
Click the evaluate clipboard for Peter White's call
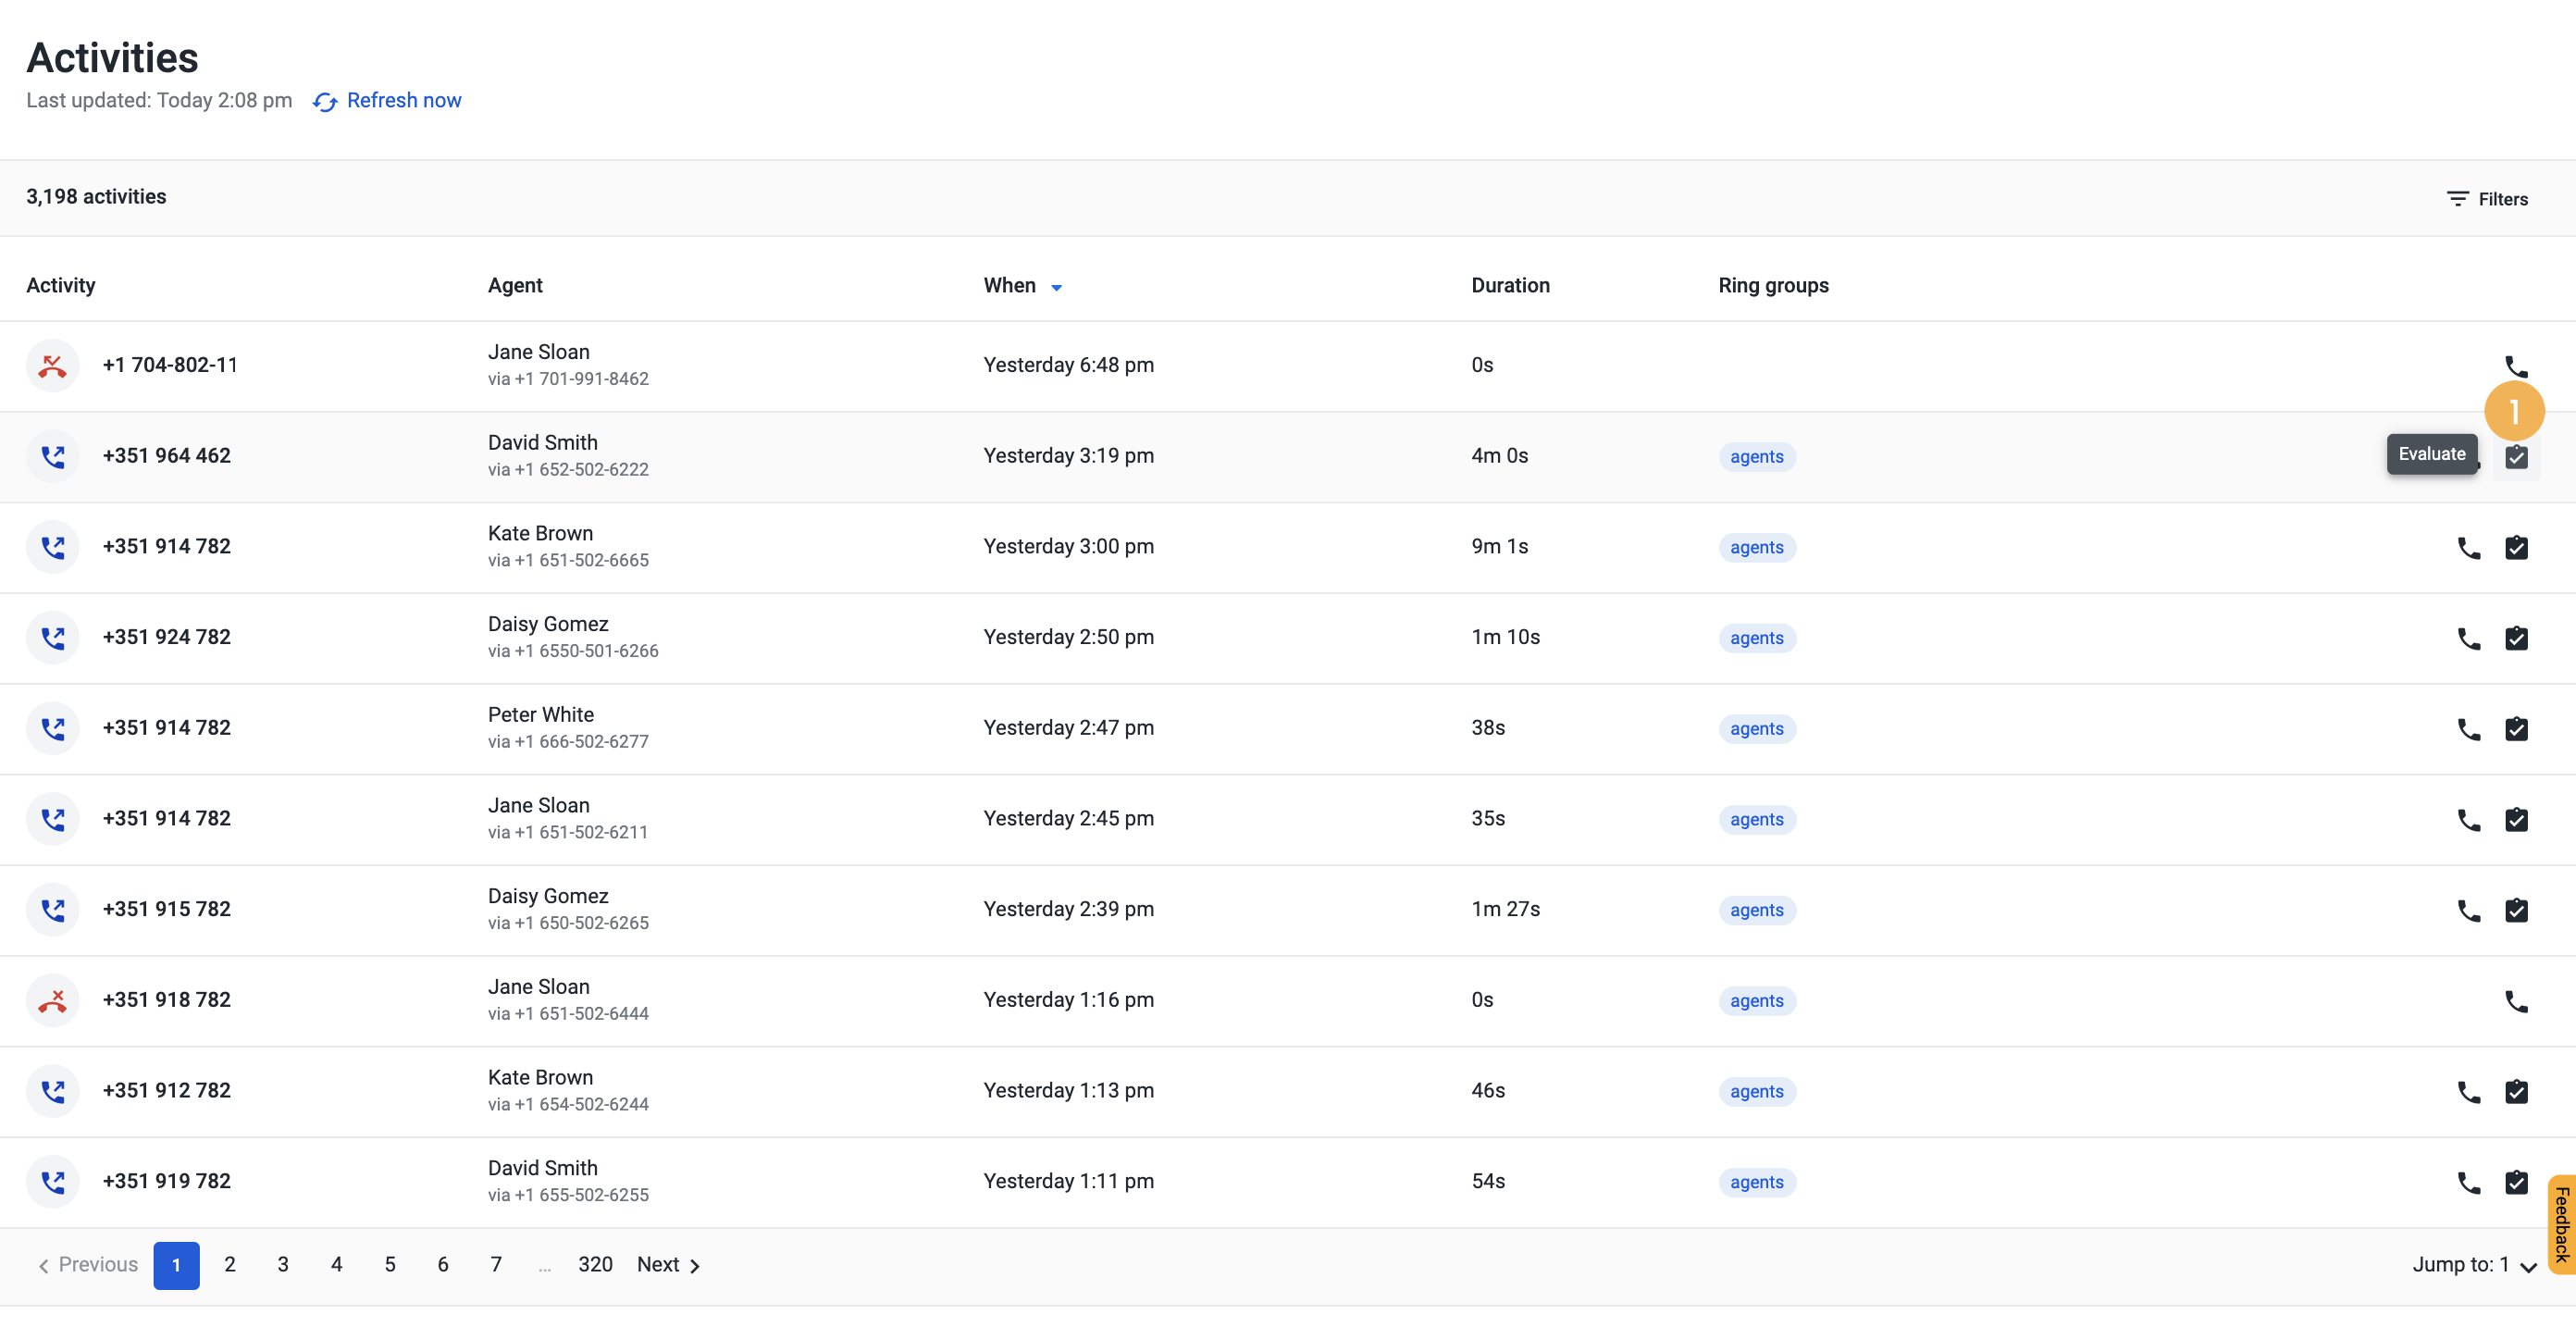pyautogui.click(x=2516, y=729)
